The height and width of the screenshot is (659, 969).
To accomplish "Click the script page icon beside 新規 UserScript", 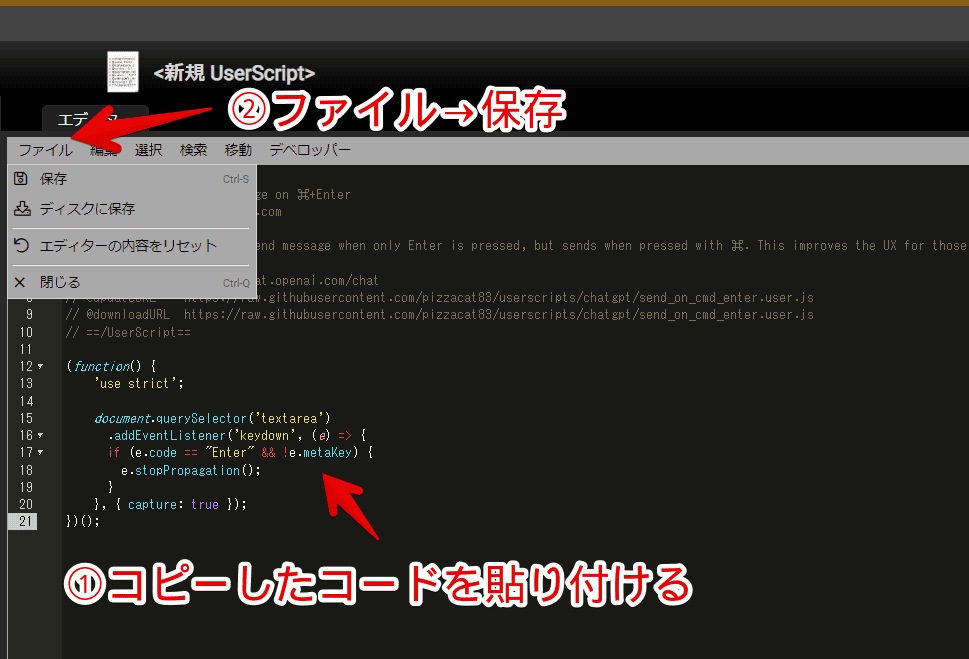I will 122,72.
